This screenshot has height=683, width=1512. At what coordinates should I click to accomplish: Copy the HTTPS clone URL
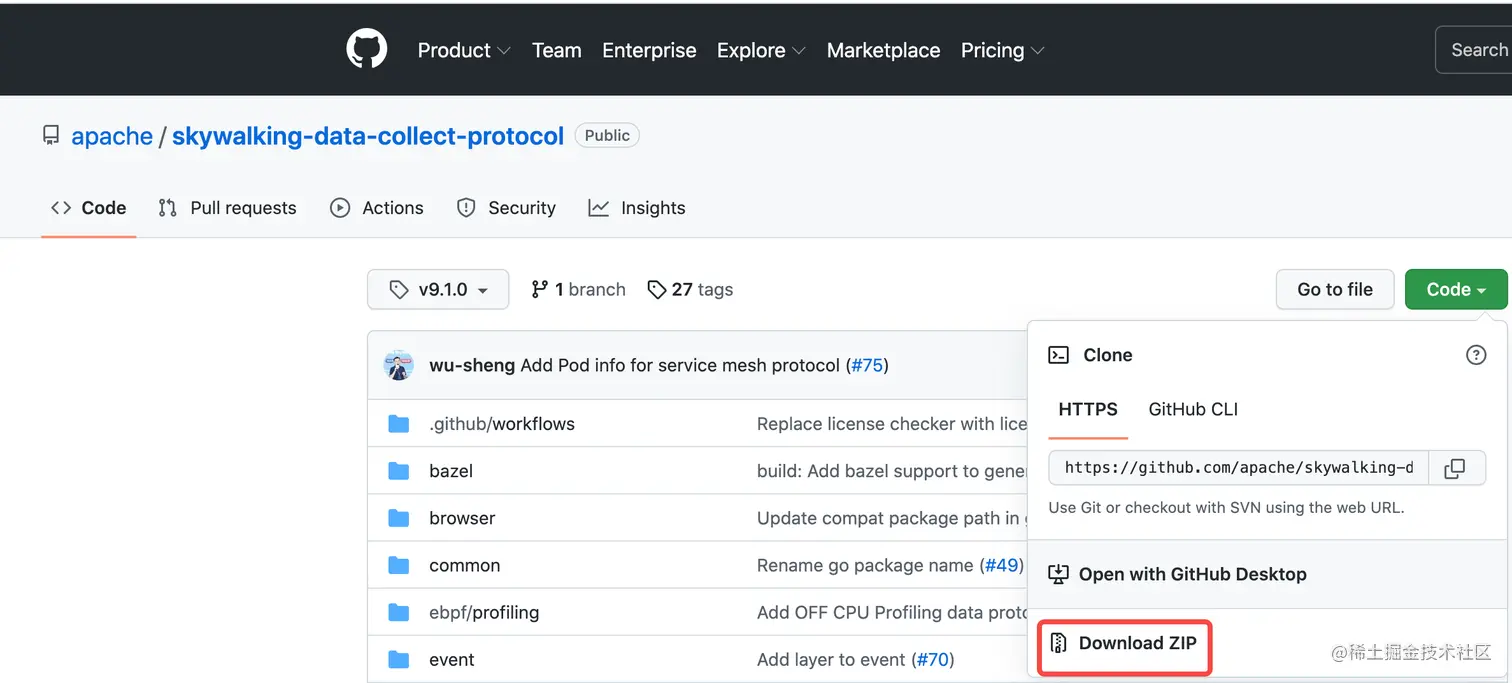1455,468
